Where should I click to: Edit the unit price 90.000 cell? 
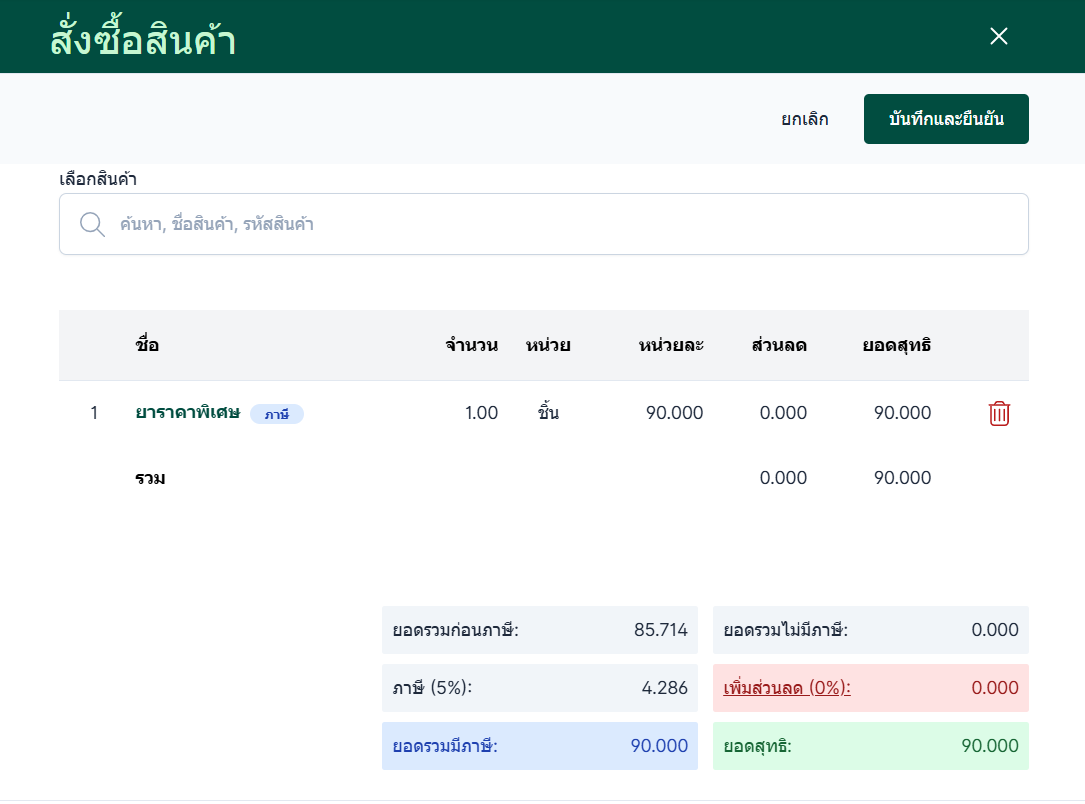pos(673,413)
